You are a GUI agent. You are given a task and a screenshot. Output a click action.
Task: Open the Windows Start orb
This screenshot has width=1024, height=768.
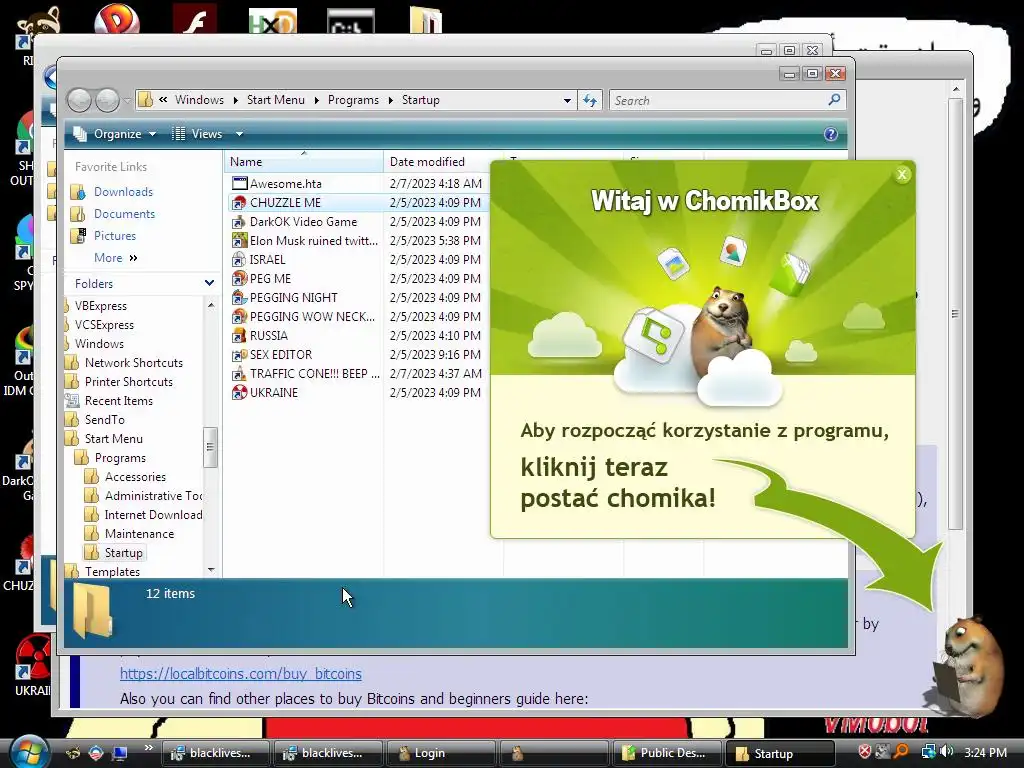point(27,752)
